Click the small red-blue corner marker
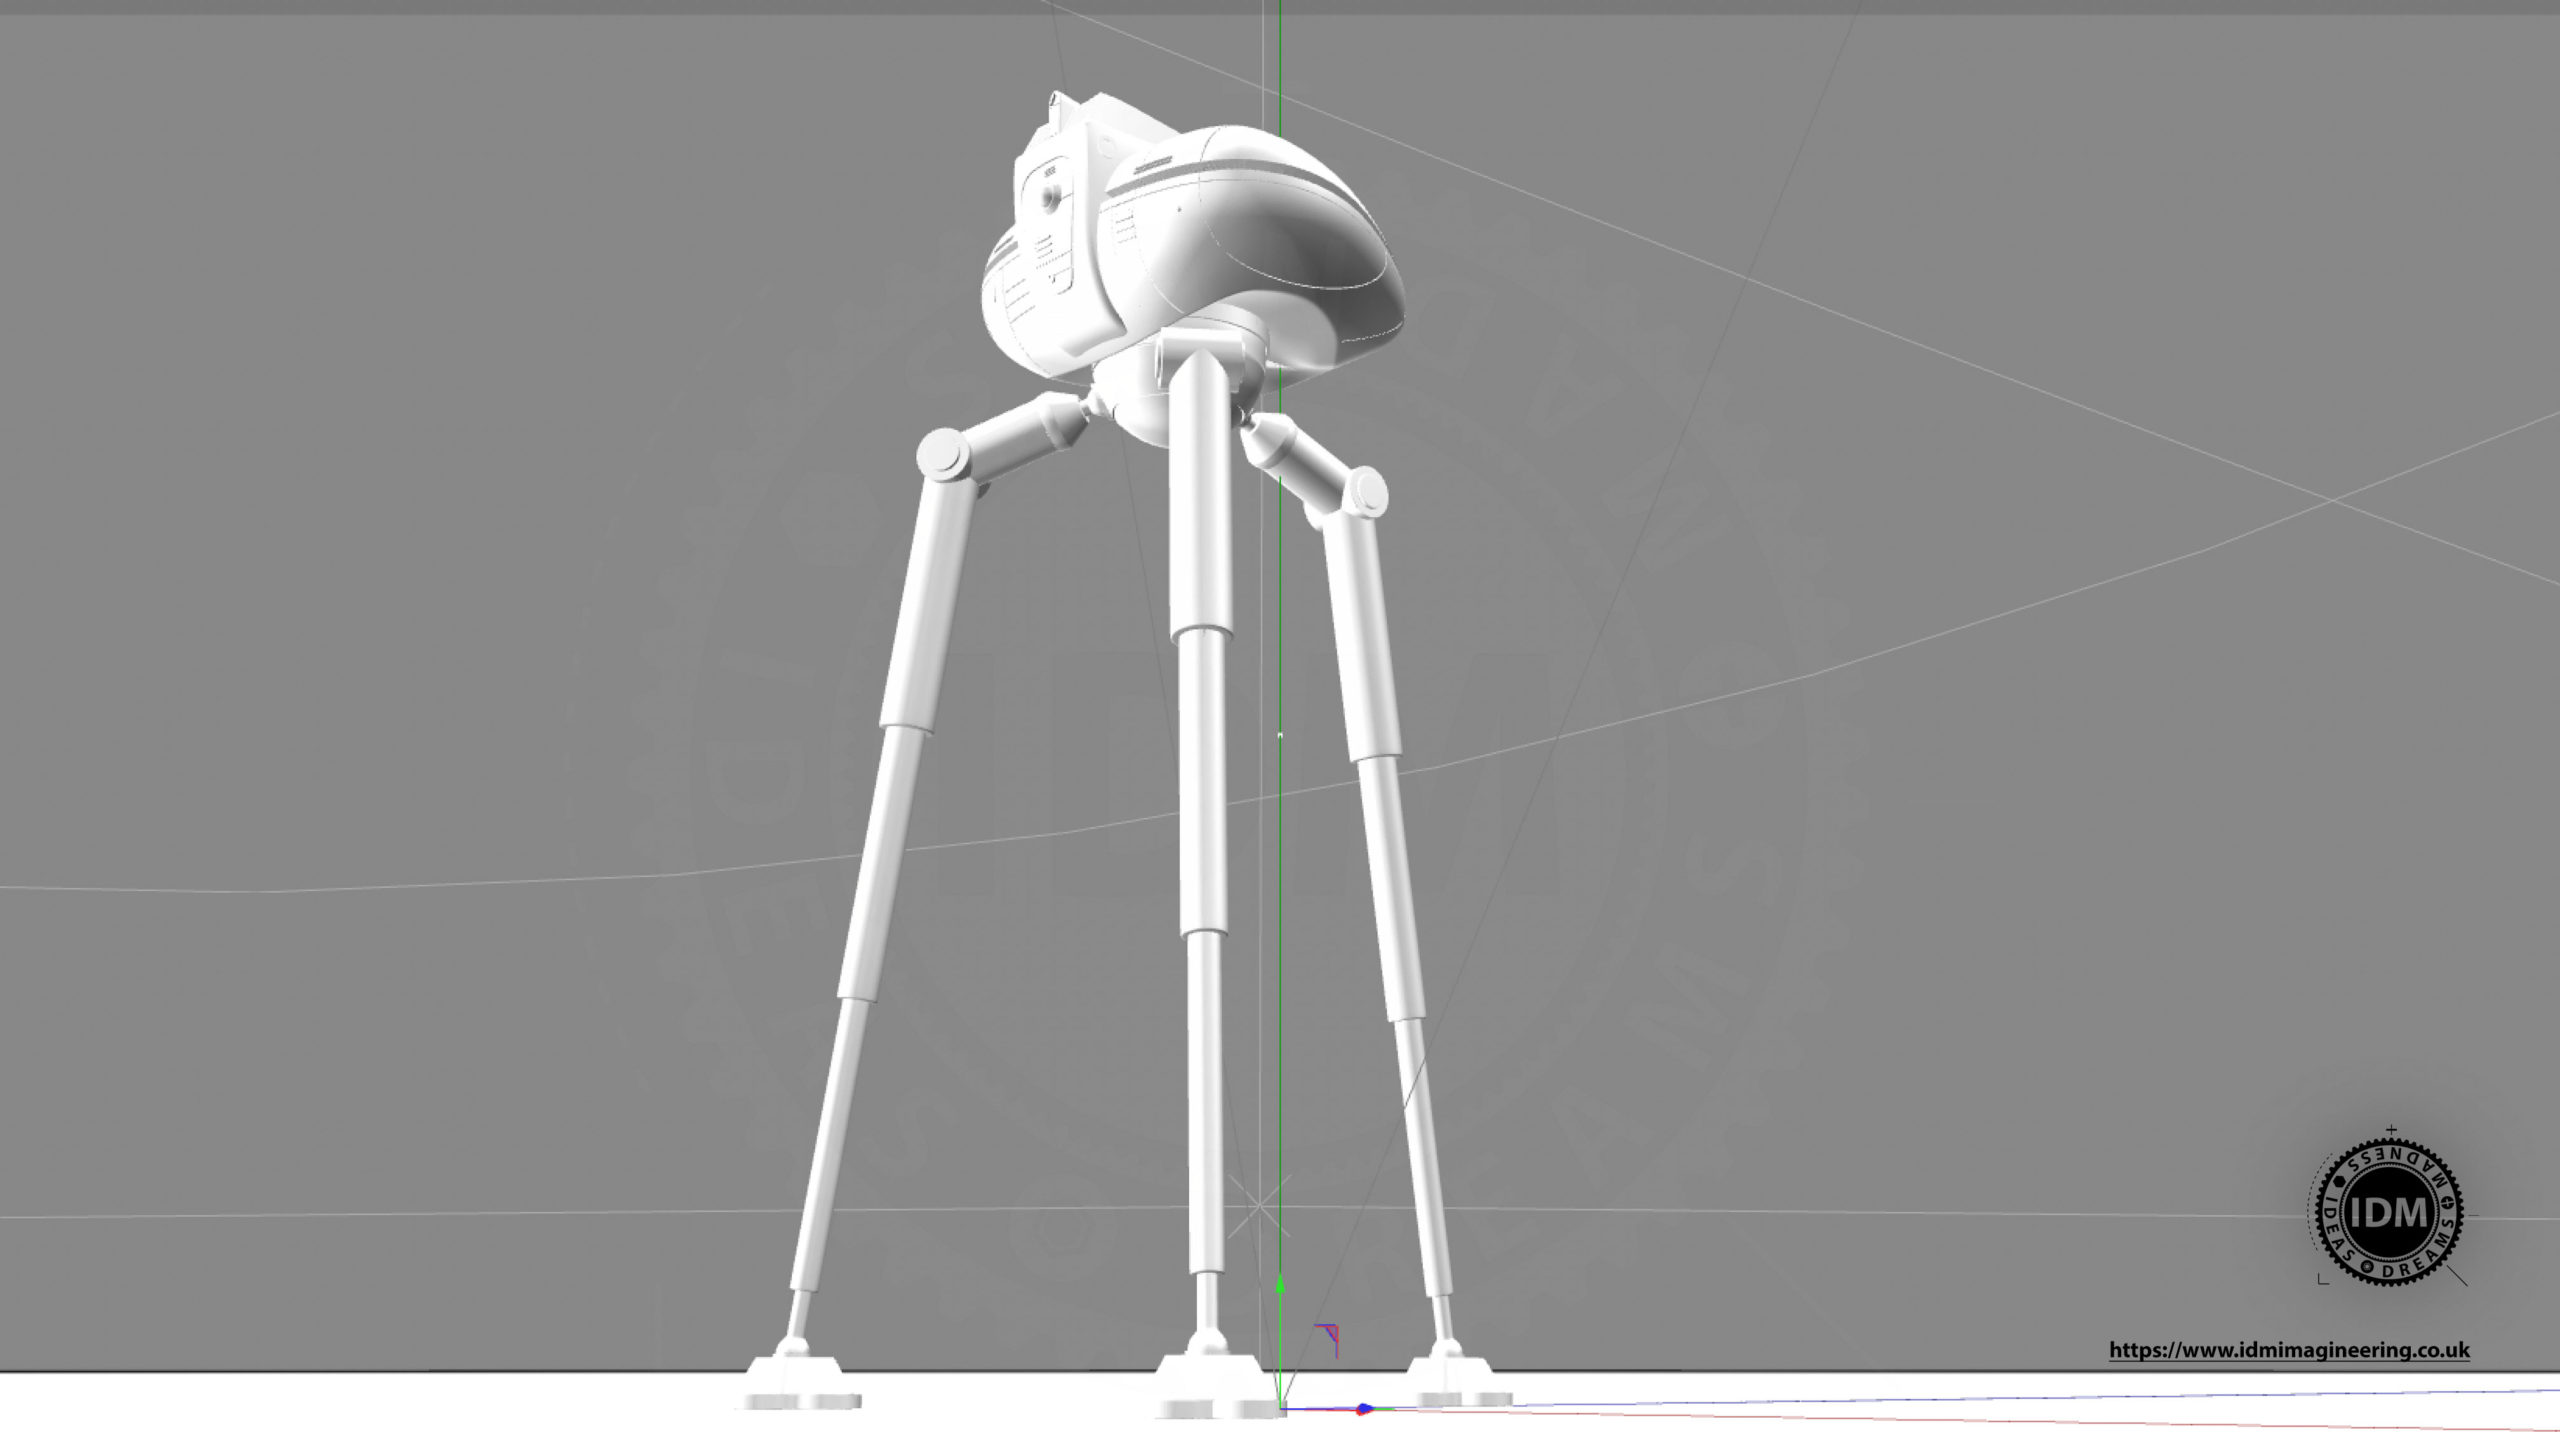Image resolution: width=2560 pixels, height=1440 pixels. point(1328,1339)
